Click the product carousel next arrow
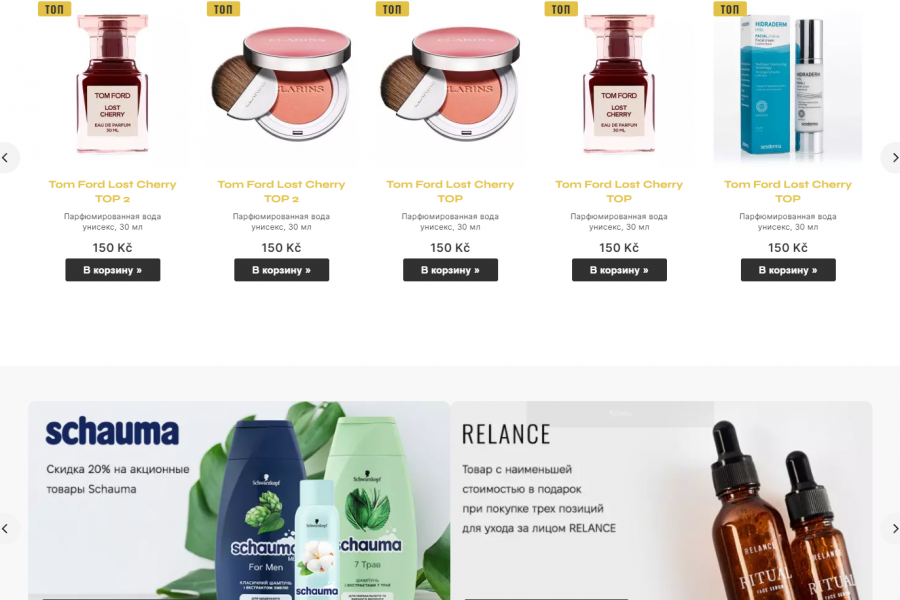 (x=893, y=157)
